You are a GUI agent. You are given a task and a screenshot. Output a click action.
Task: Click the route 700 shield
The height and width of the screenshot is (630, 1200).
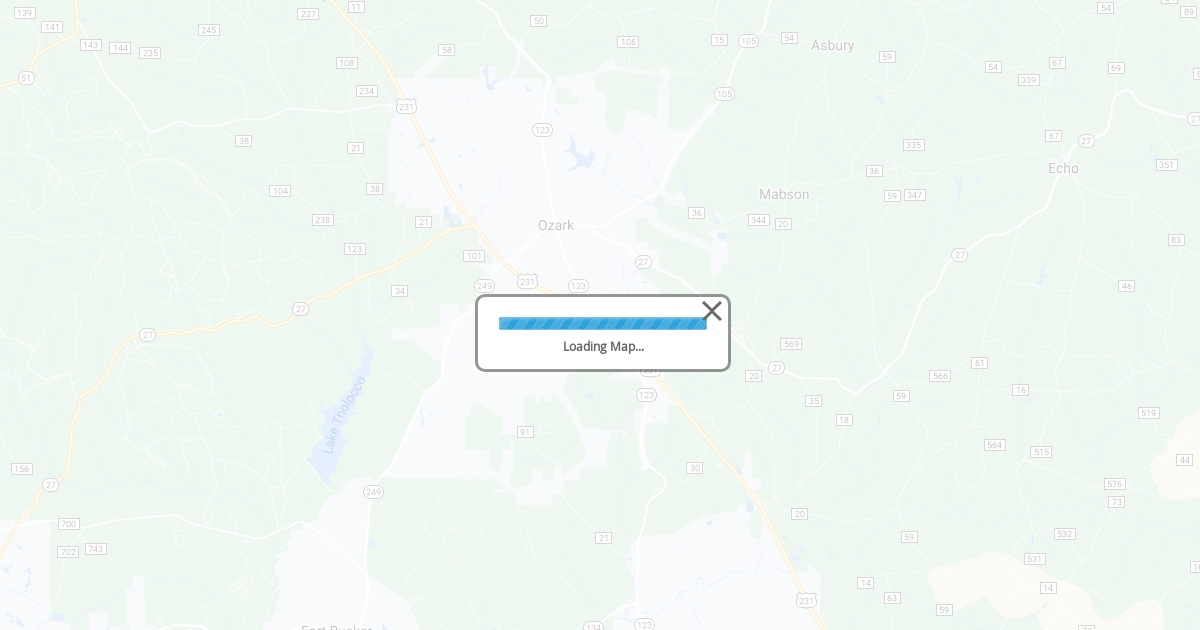click(x=68, y=524)
